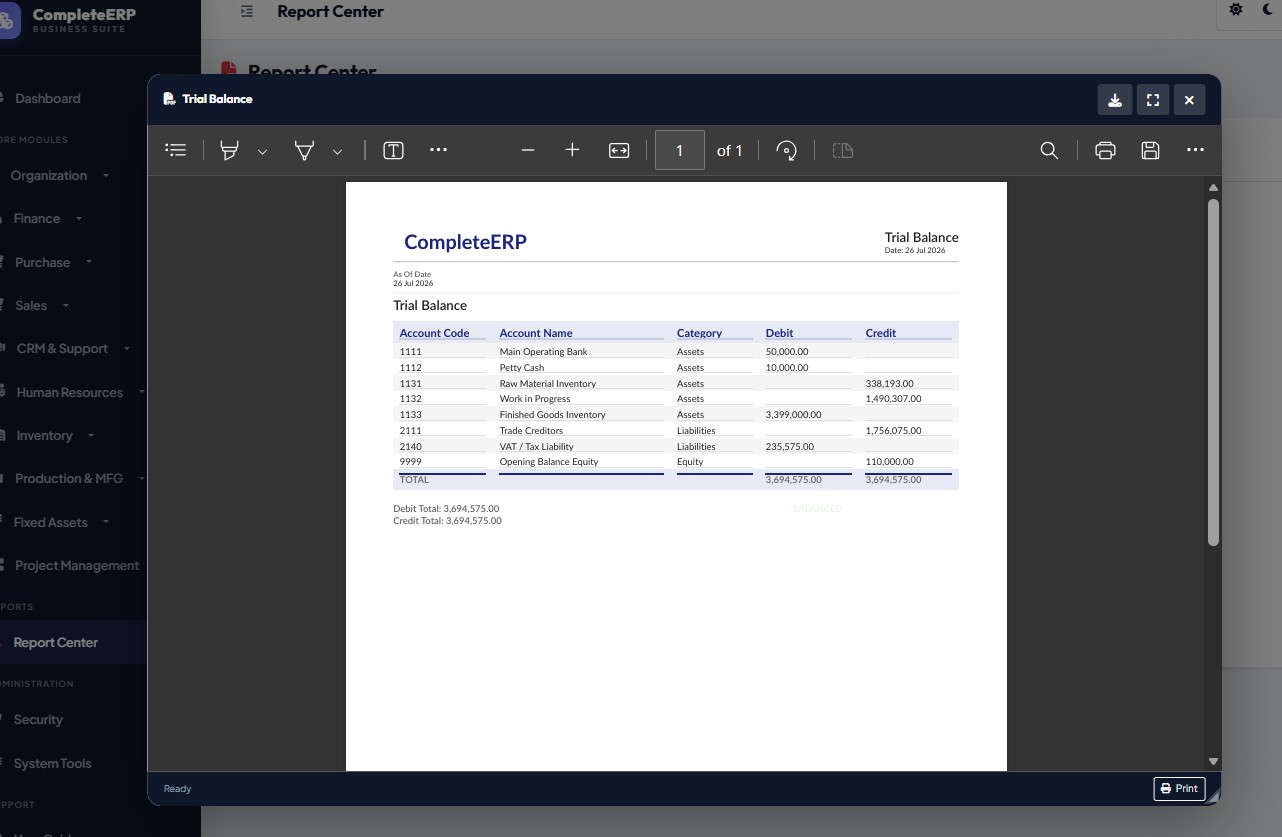Click the CompleteERP logo icon
1282x837 pixels.
[x=9, y=19]
